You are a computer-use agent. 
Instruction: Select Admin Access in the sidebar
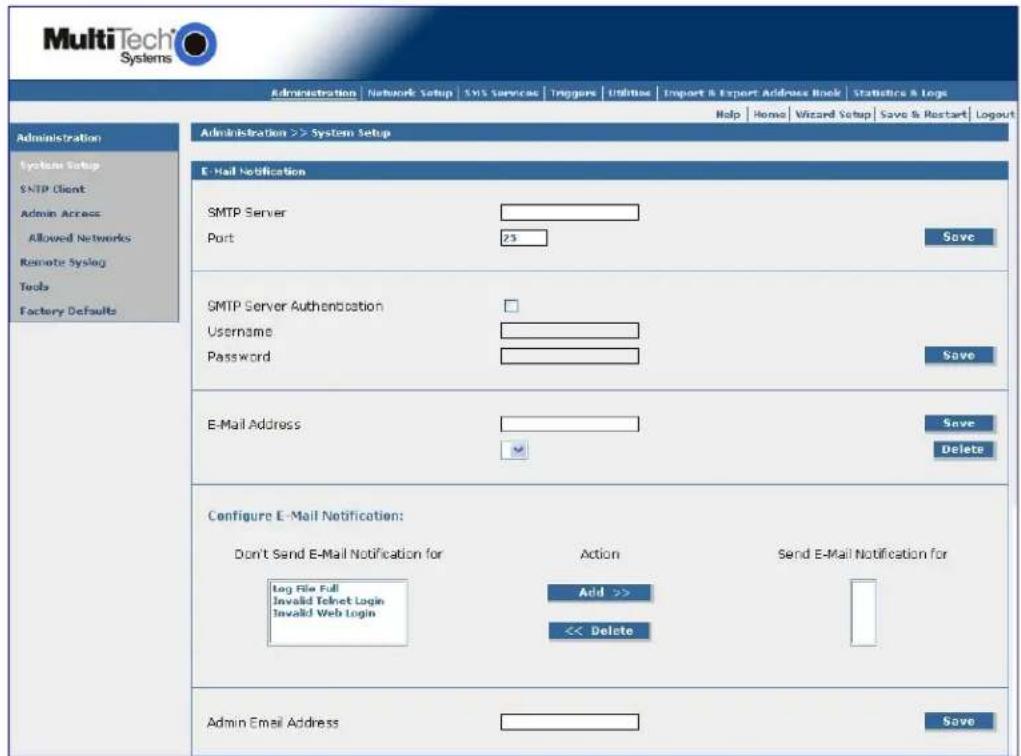(x=61, y=214)
